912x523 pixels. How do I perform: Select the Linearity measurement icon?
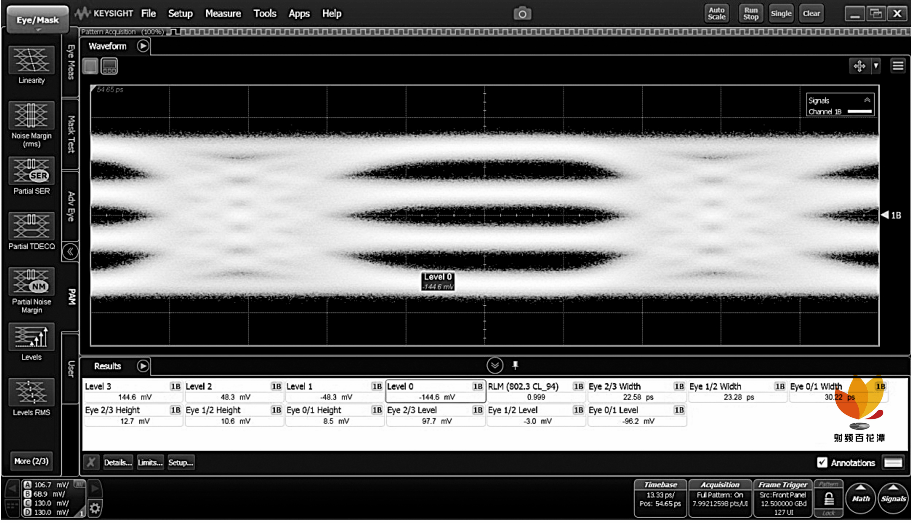(x=31, y=60)
